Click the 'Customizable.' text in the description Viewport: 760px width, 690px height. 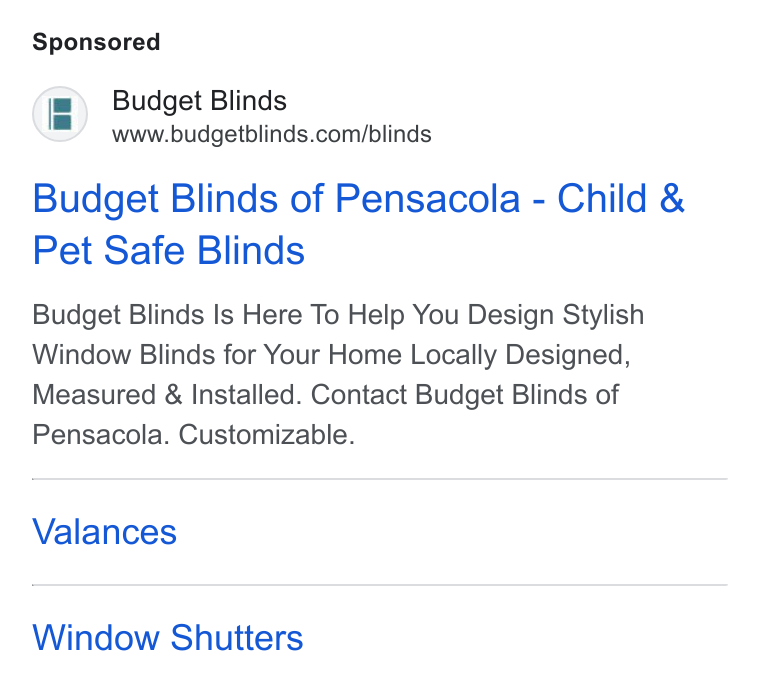[267, 435]
